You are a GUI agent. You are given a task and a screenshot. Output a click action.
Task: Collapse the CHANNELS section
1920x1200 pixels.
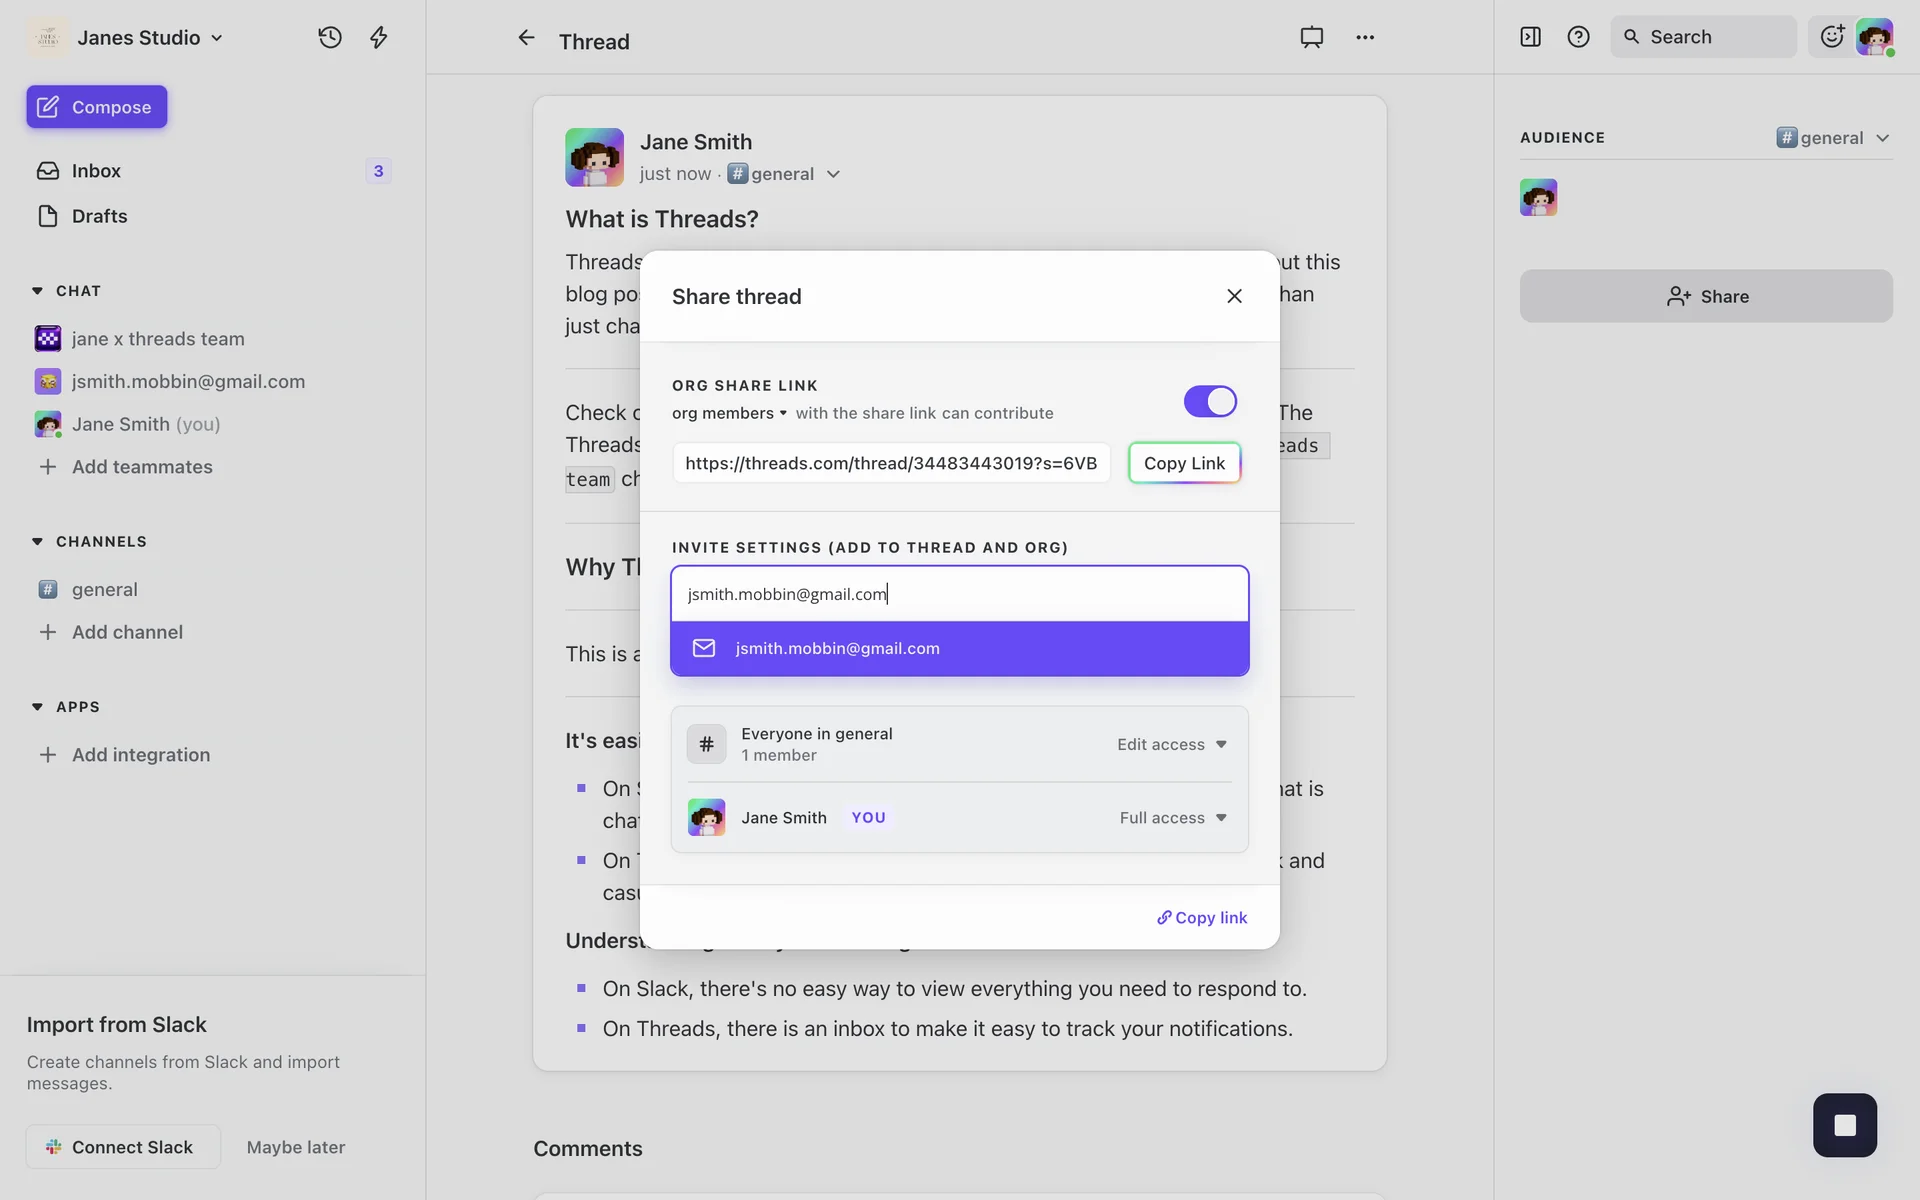click(38, 541)
